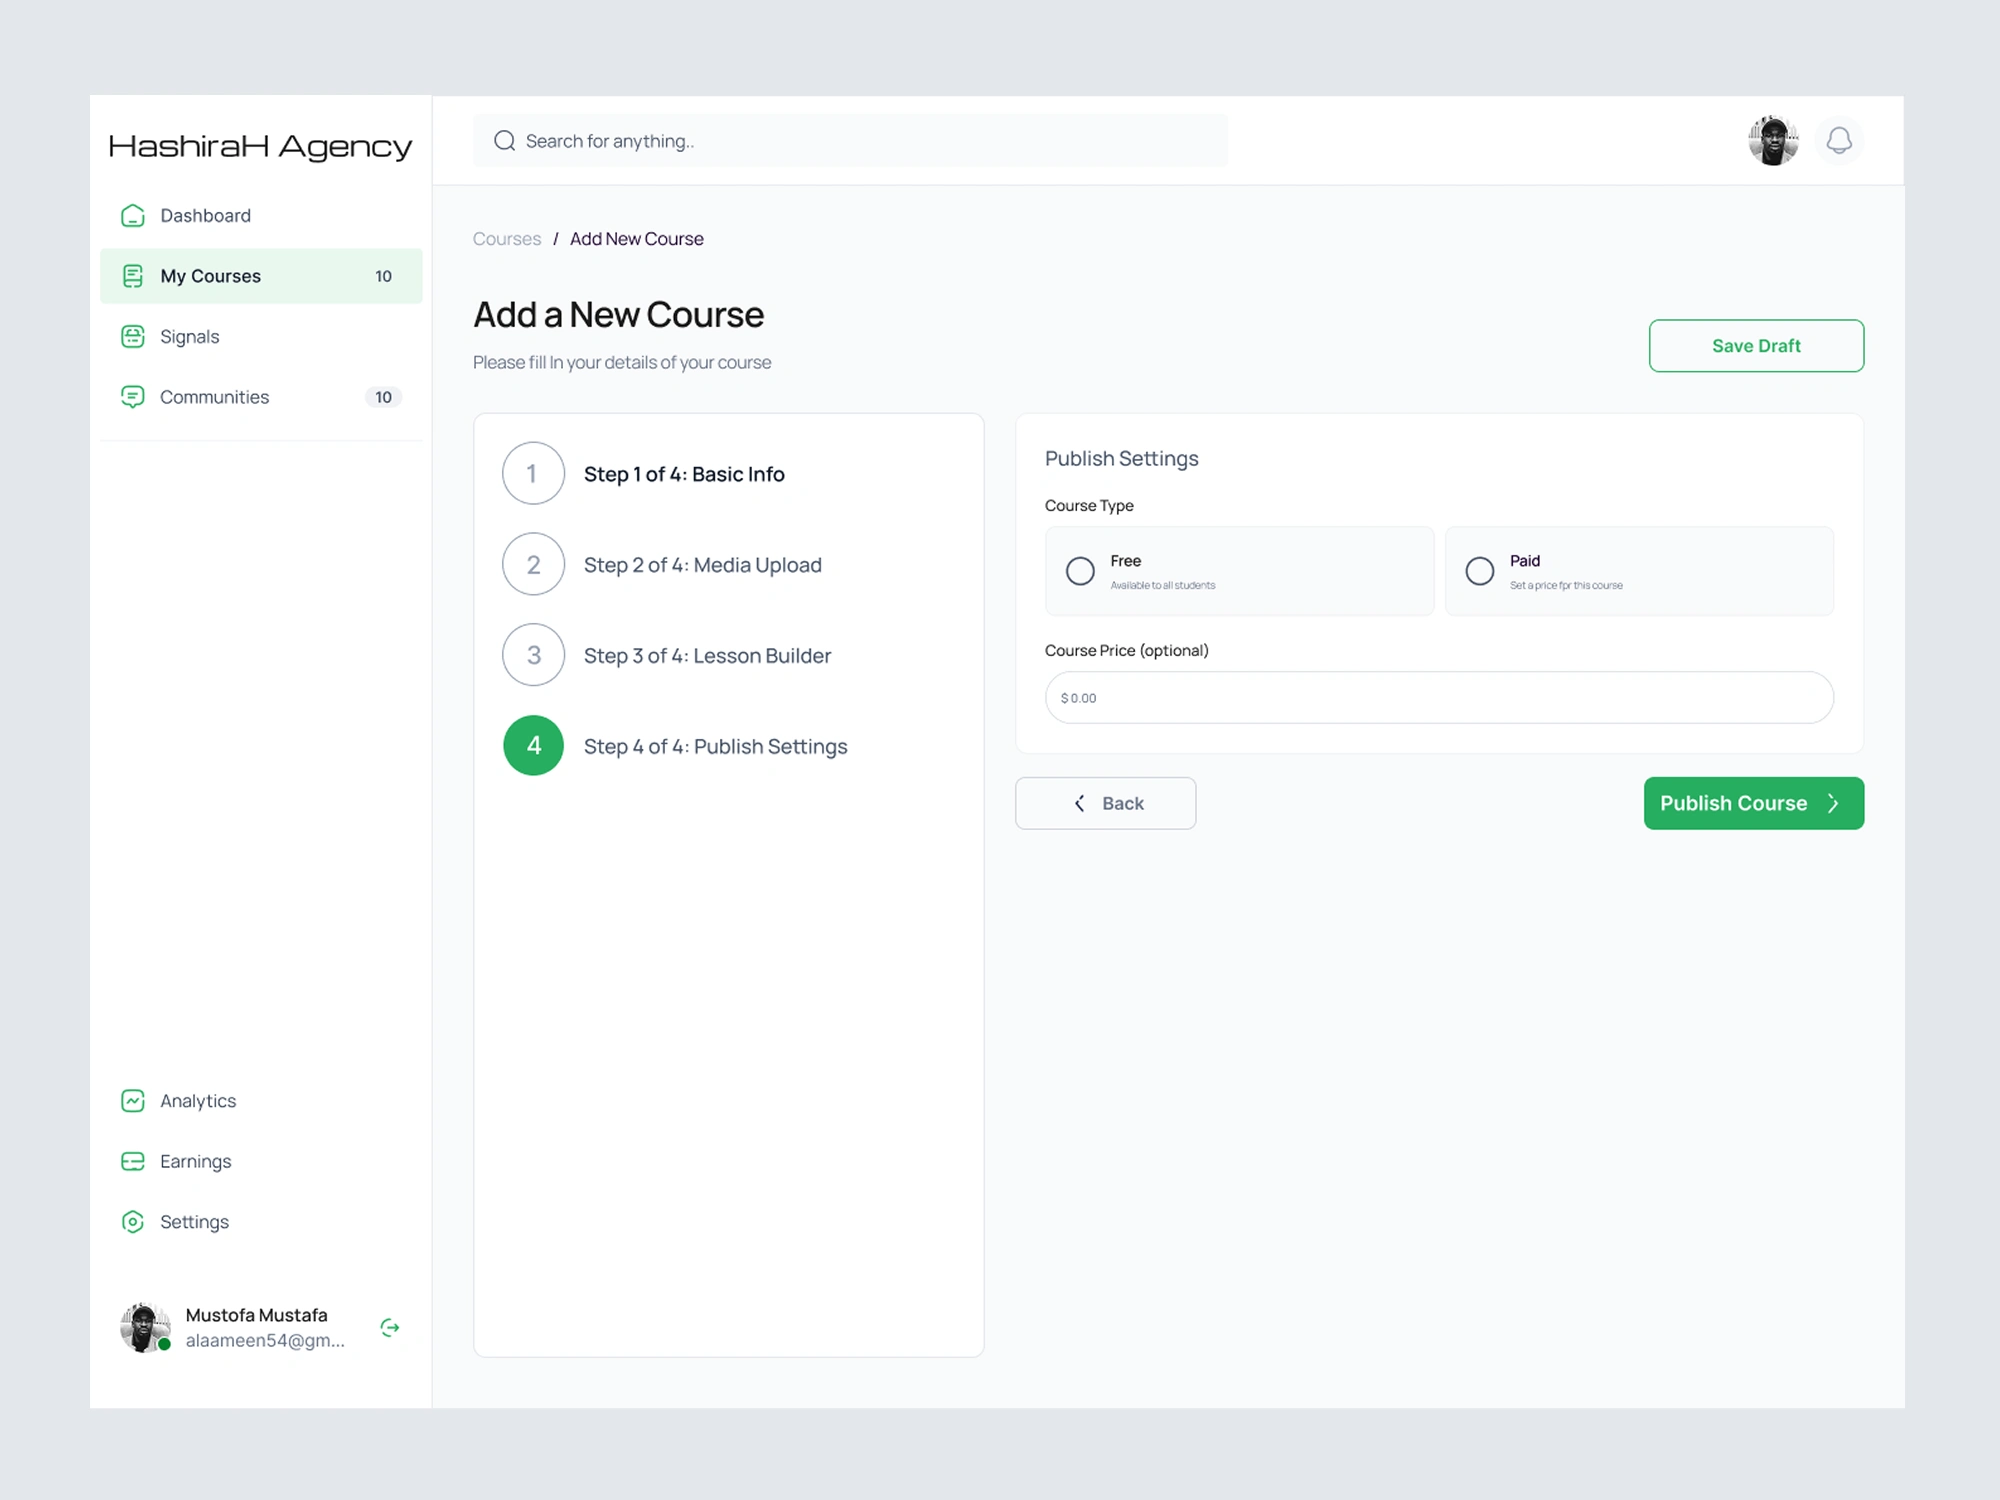Go to Step 1 Basic Info
This screenshot has width=2000, height=1500.
tap(683, 474)
